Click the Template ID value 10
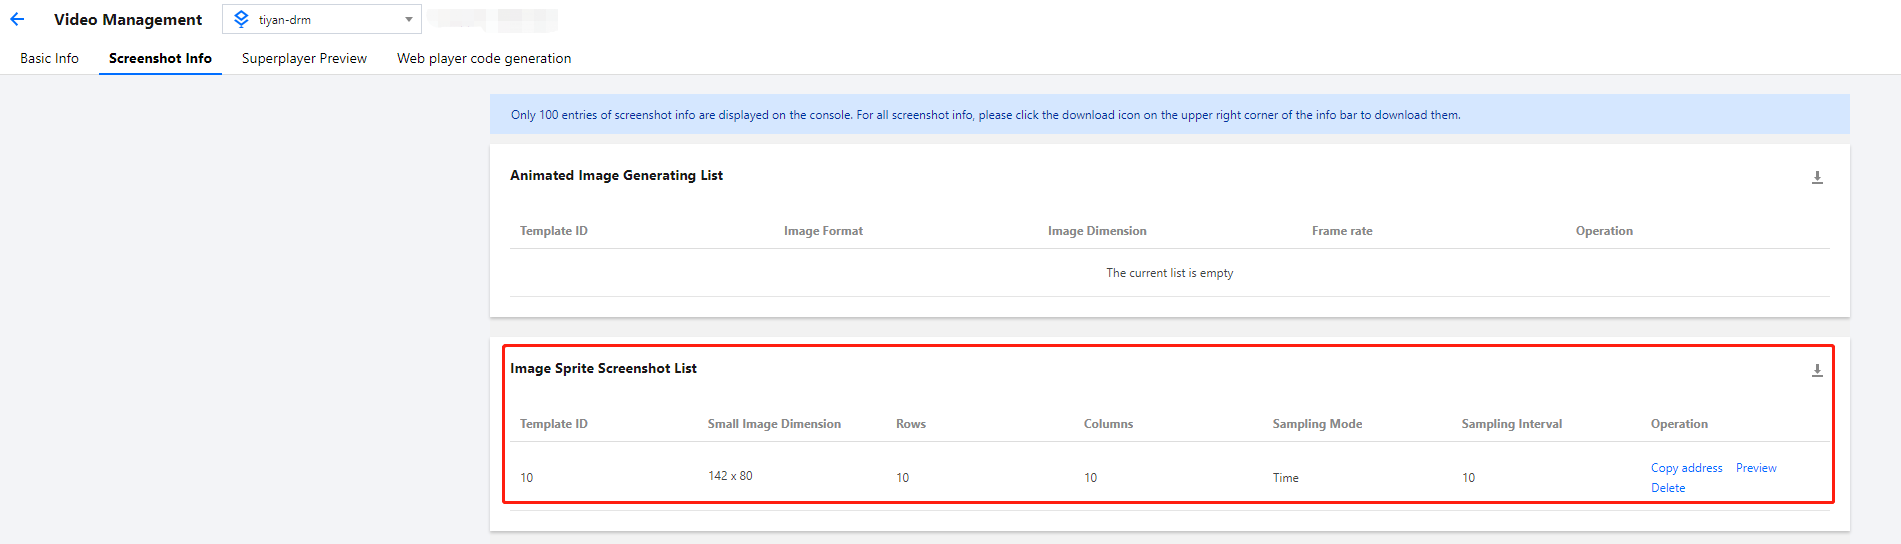Screen dimensions: 1901x544 (527, 478)
